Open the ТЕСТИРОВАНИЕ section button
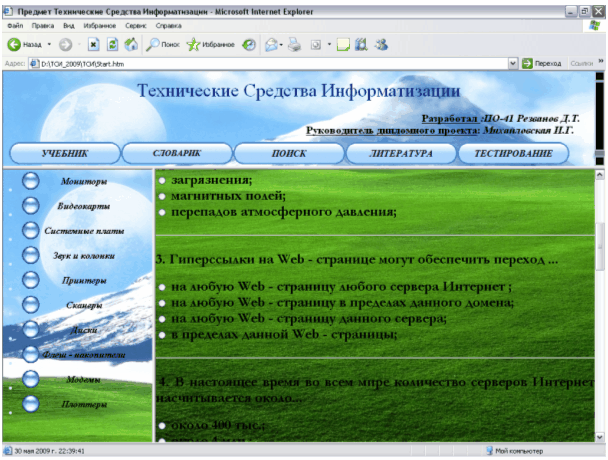 [514, 154]
